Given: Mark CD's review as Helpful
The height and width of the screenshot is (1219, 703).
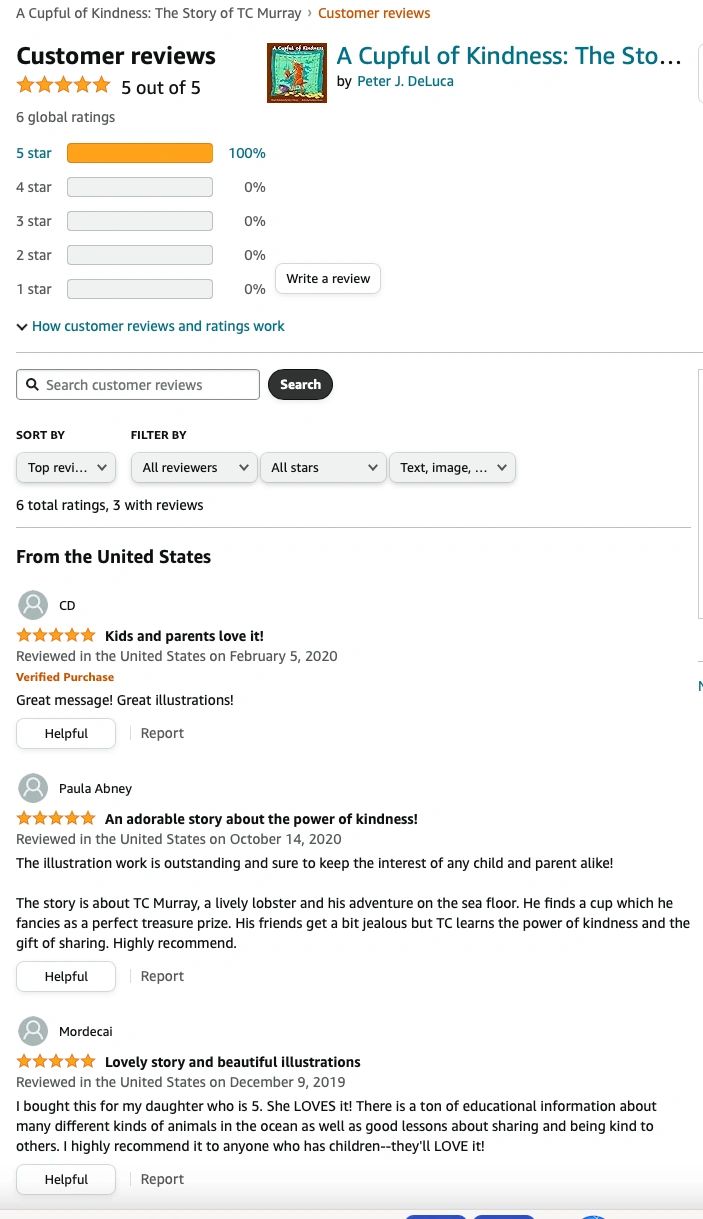Looking at the screenshot, I should 66,734.
